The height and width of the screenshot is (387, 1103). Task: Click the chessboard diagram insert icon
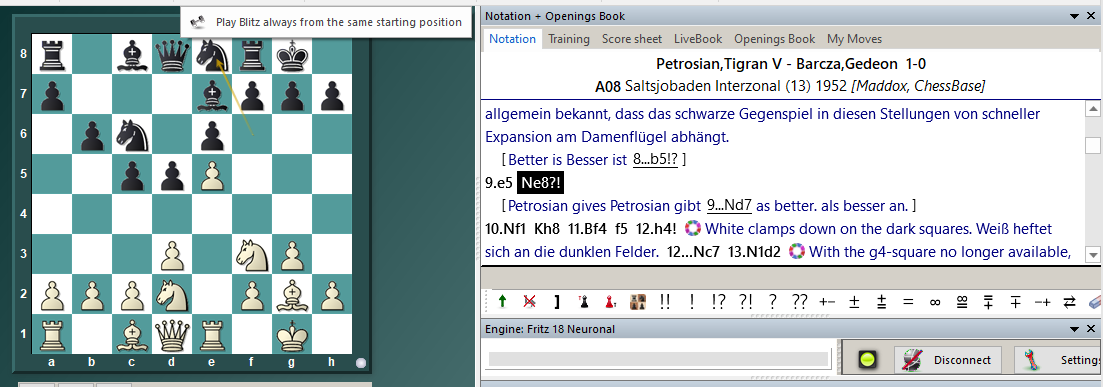coord(638,302)
